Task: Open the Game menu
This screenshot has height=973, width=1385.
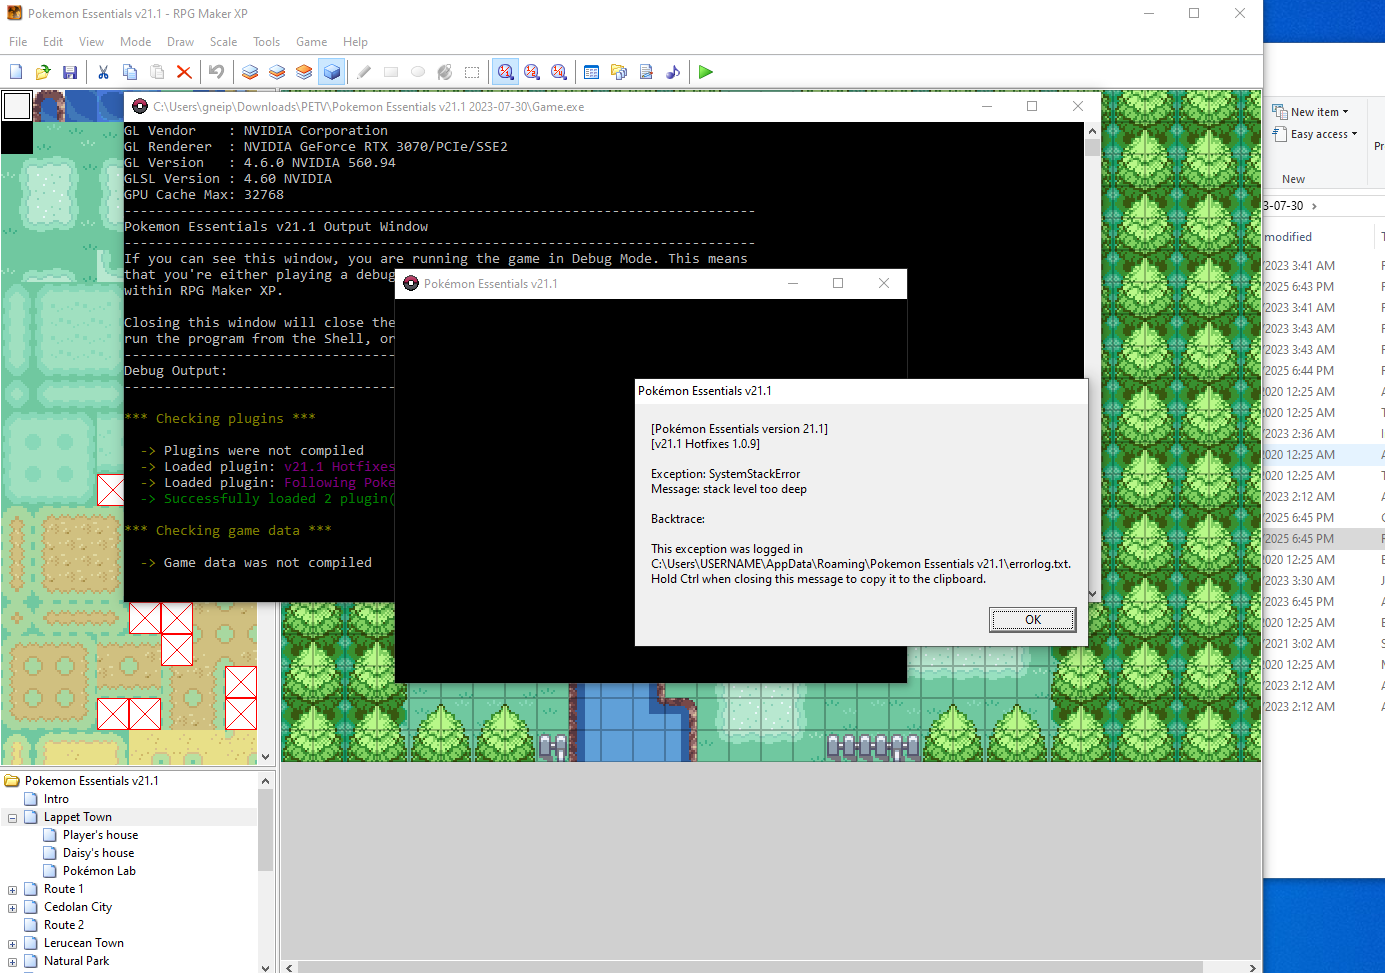Action: point(311,42)
